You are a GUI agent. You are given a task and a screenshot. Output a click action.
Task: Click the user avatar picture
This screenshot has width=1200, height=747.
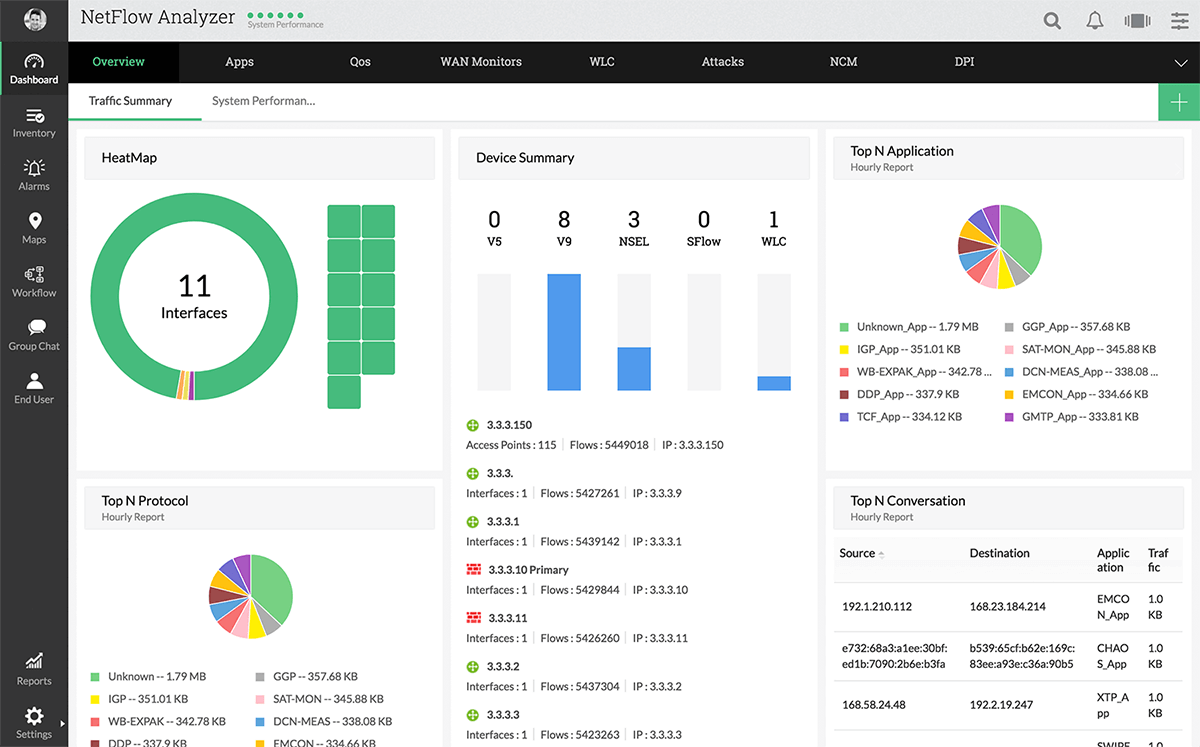34,20
